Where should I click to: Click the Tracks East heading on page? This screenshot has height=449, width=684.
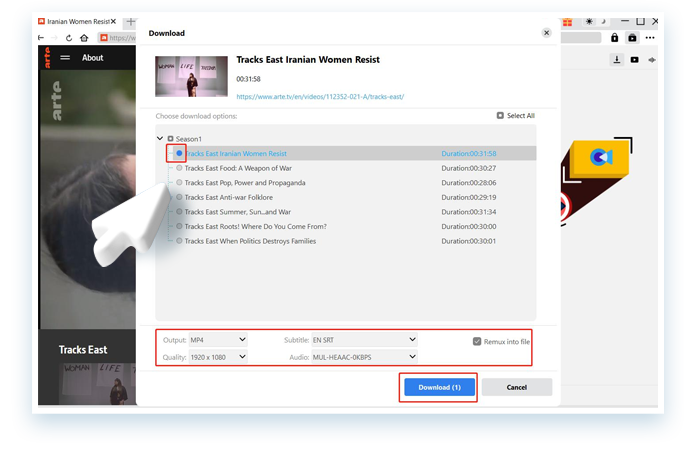83,350
